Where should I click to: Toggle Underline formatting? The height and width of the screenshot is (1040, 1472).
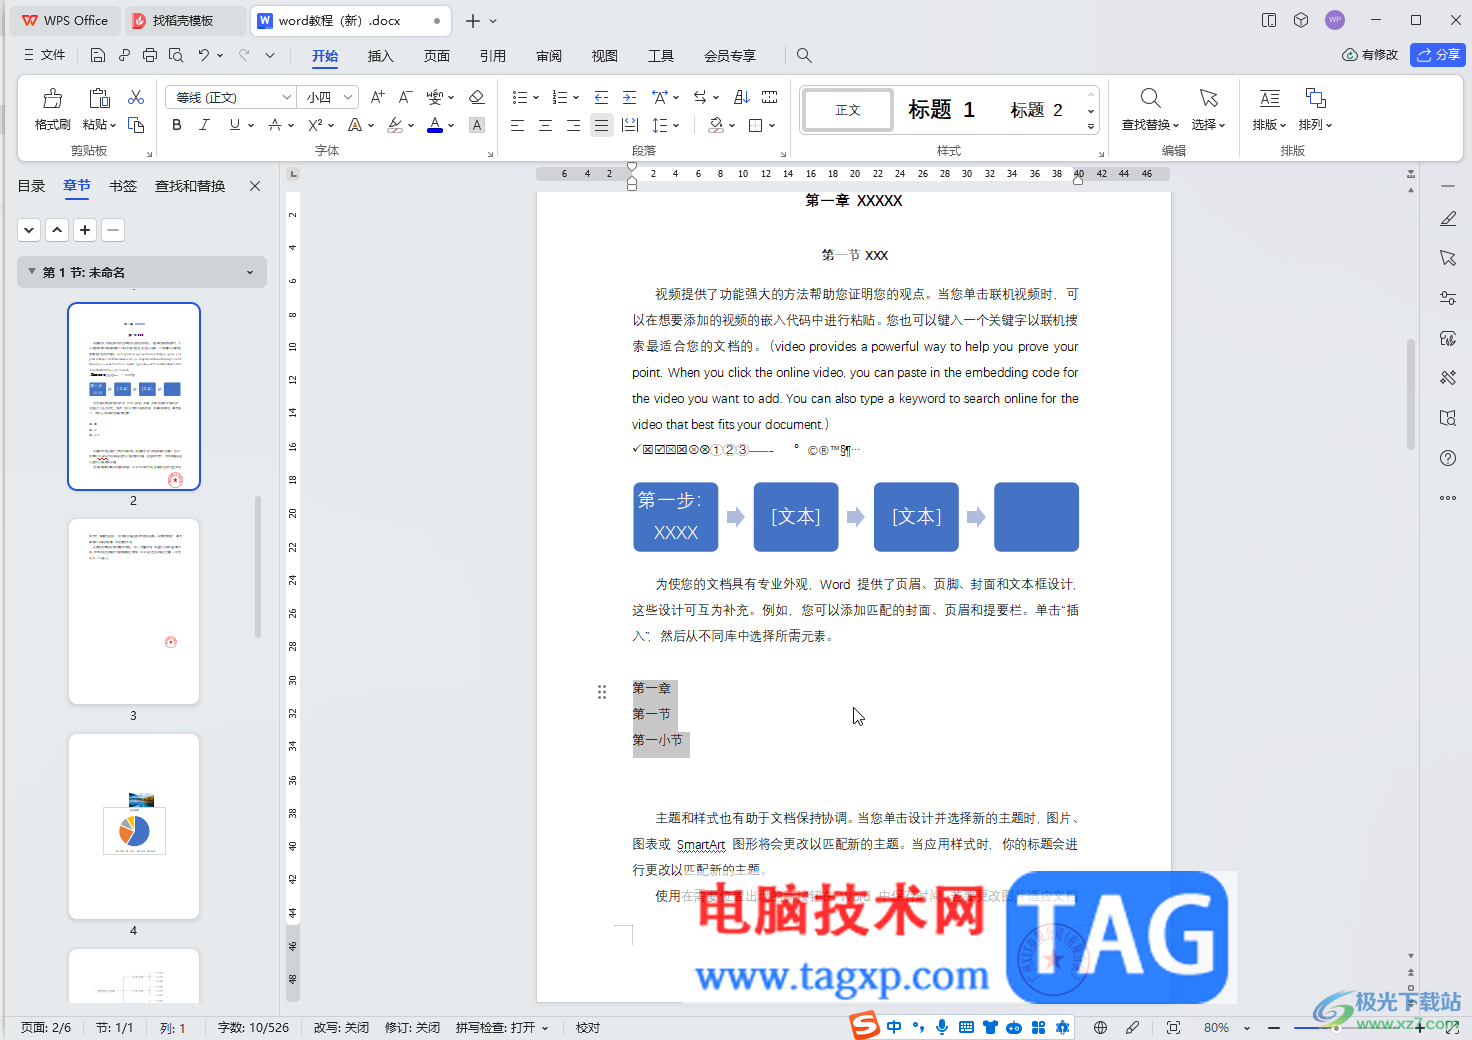click(235, 125)
